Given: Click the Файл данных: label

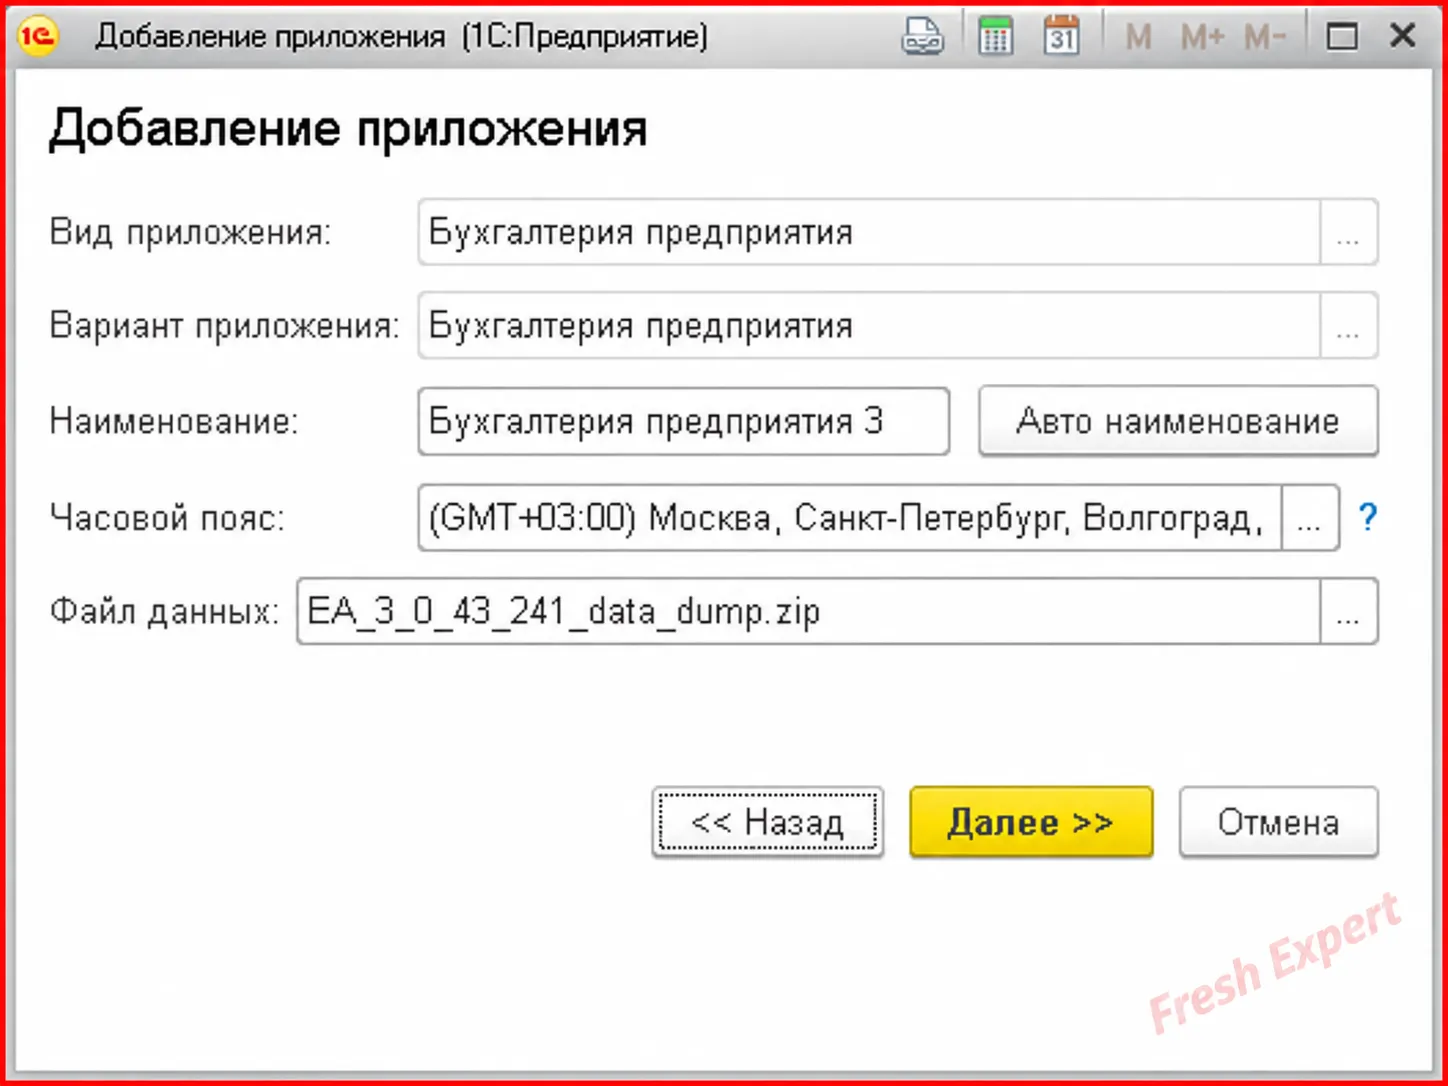Looking at the screenshot, I should [164, 611].
